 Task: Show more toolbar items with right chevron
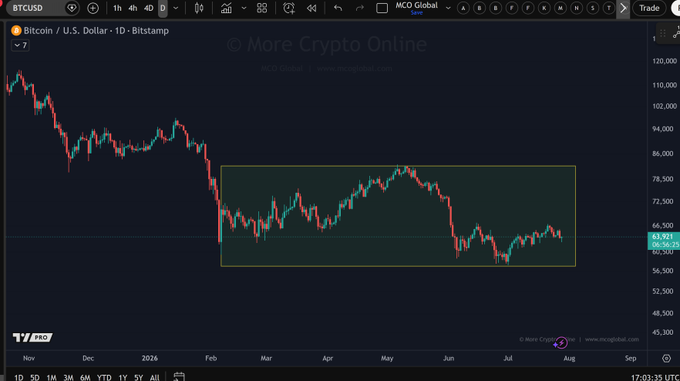tap(623, 8)
